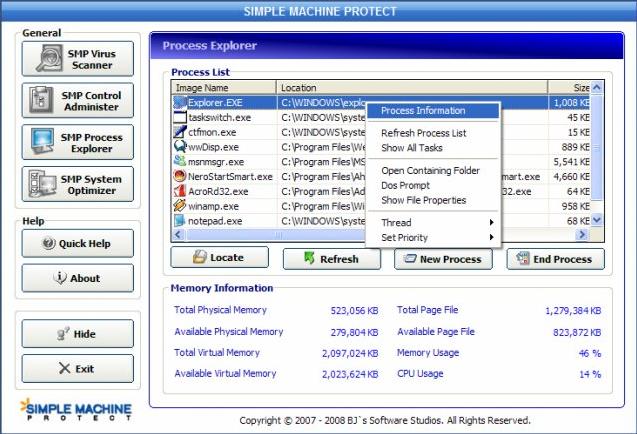Click the AcroRd32.exe Acrobat icon
The width and height of the screenshot is (637, 434).
pos(180,191)
